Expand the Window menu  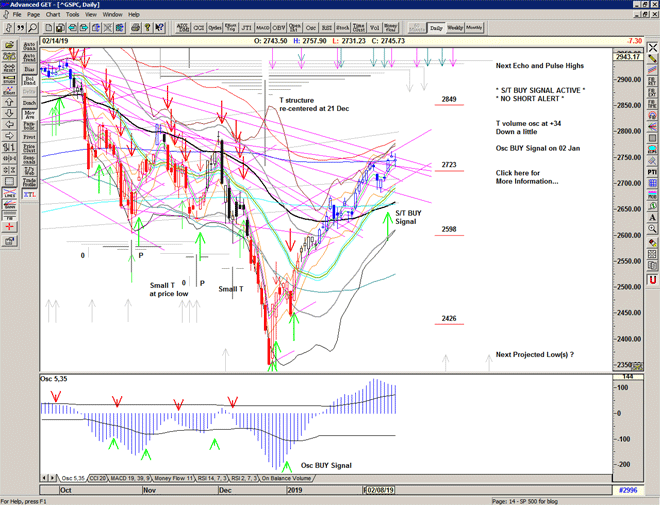(x=112, y=15)
